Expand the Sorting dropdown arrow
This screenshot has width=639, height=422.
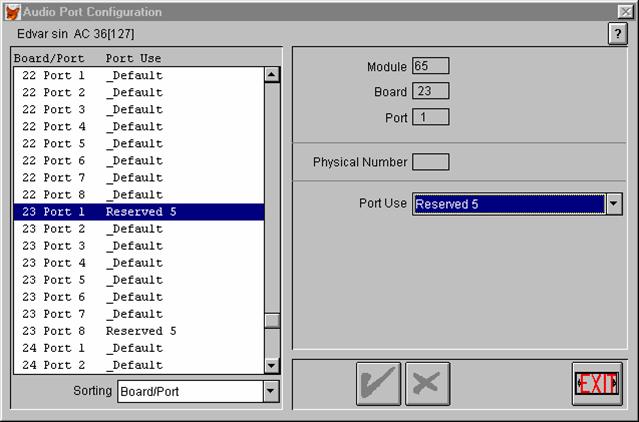pyautogui.click(x=271, y=391)
